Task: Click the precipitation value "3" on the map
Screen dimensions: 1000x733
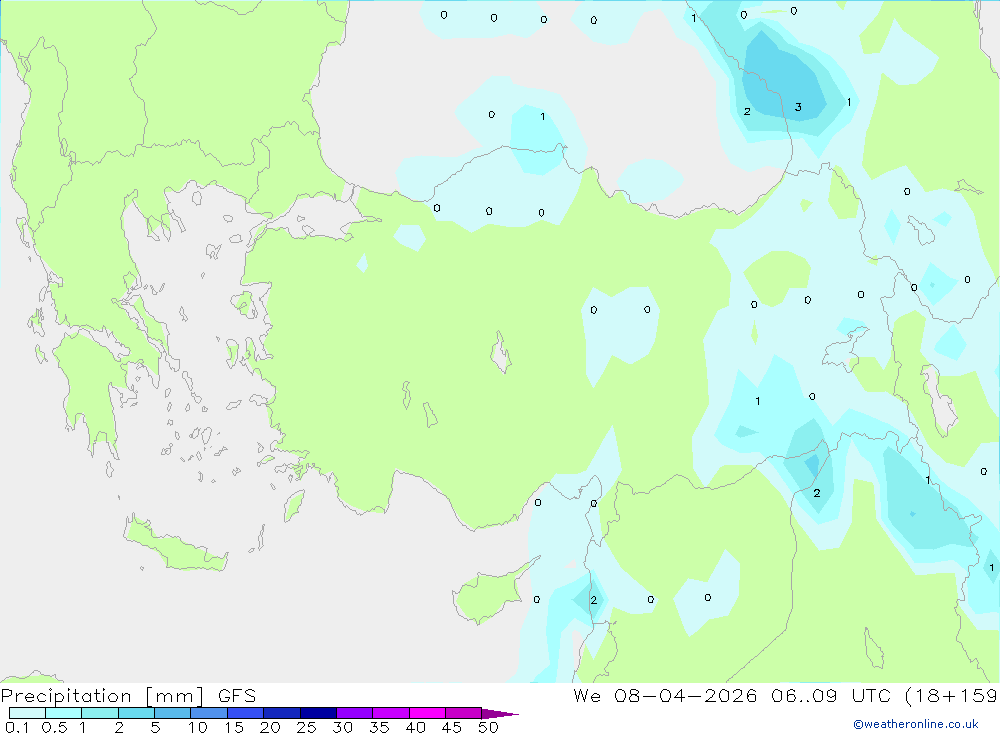Action: pos(798,107)
